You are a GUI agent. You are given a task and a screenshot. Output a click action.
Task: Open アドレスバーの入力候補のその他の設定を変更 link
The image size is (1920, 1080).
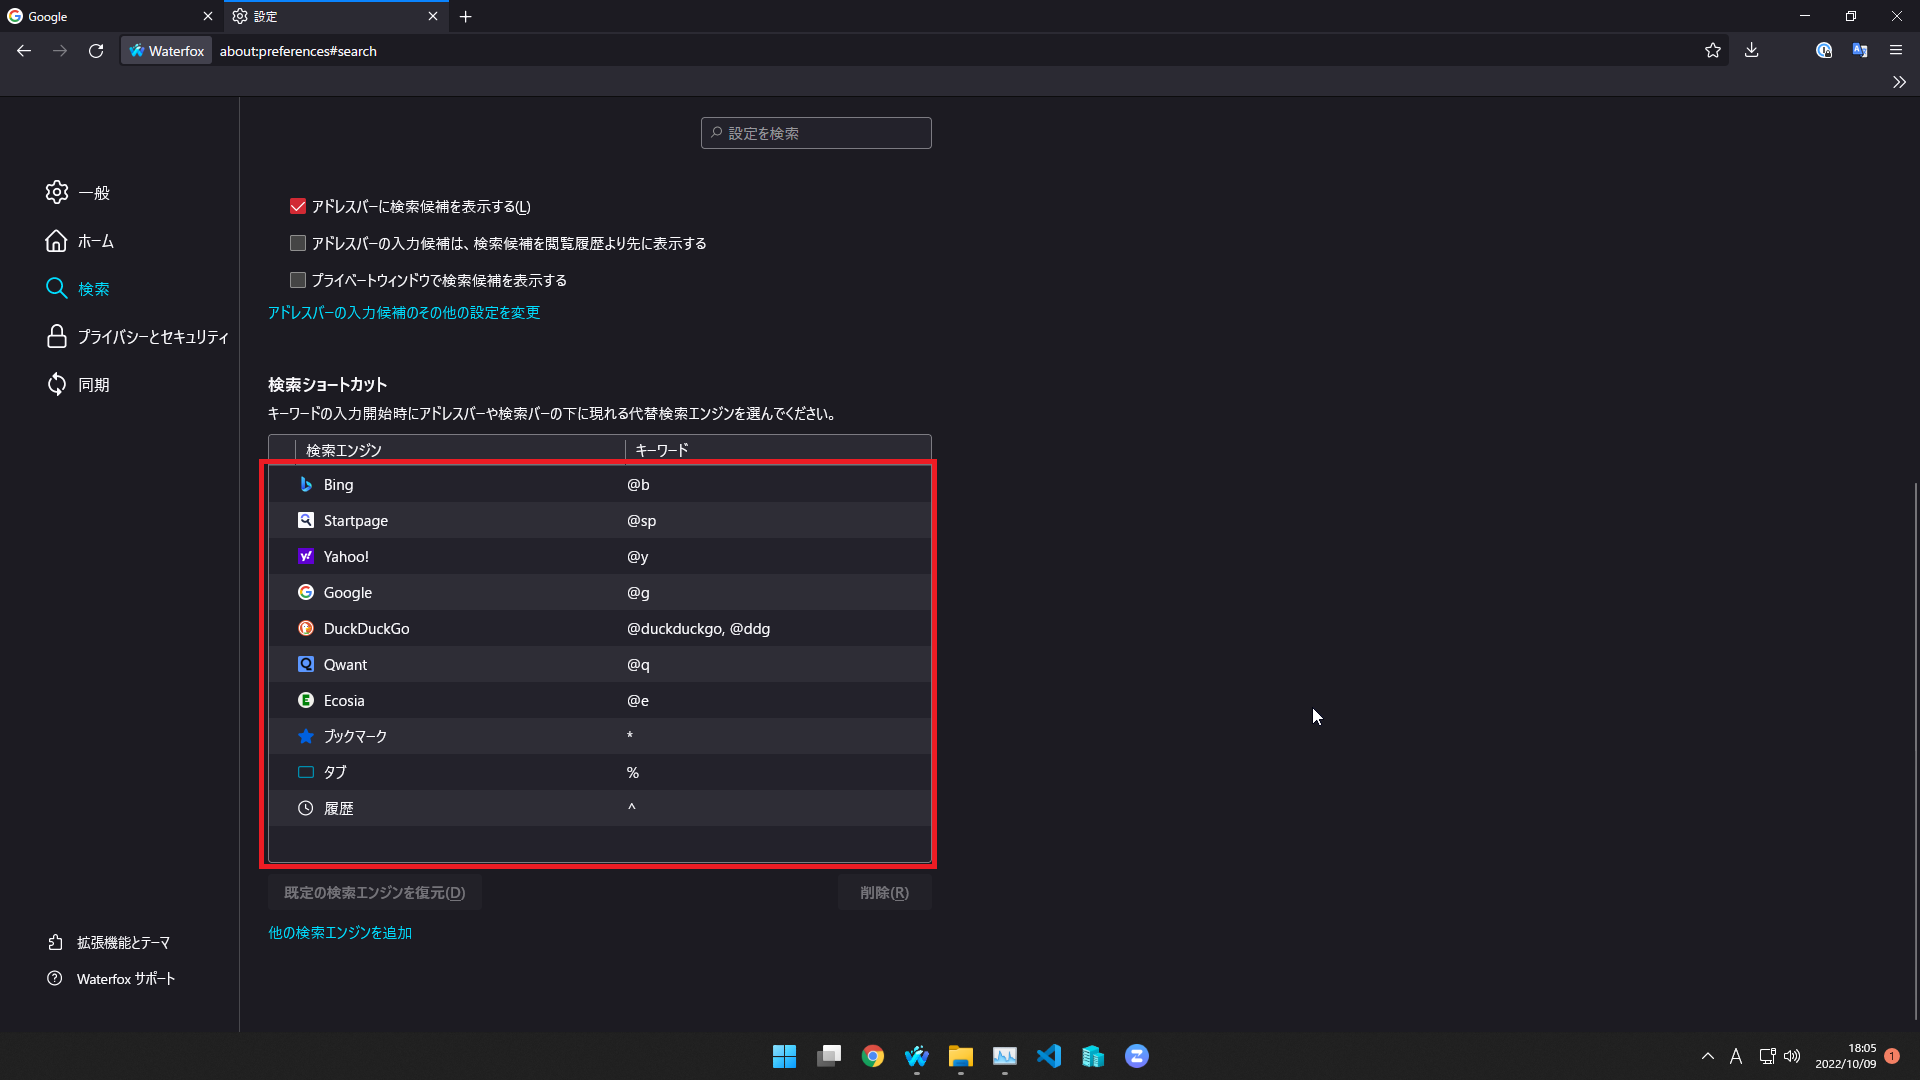pos(404,313)
